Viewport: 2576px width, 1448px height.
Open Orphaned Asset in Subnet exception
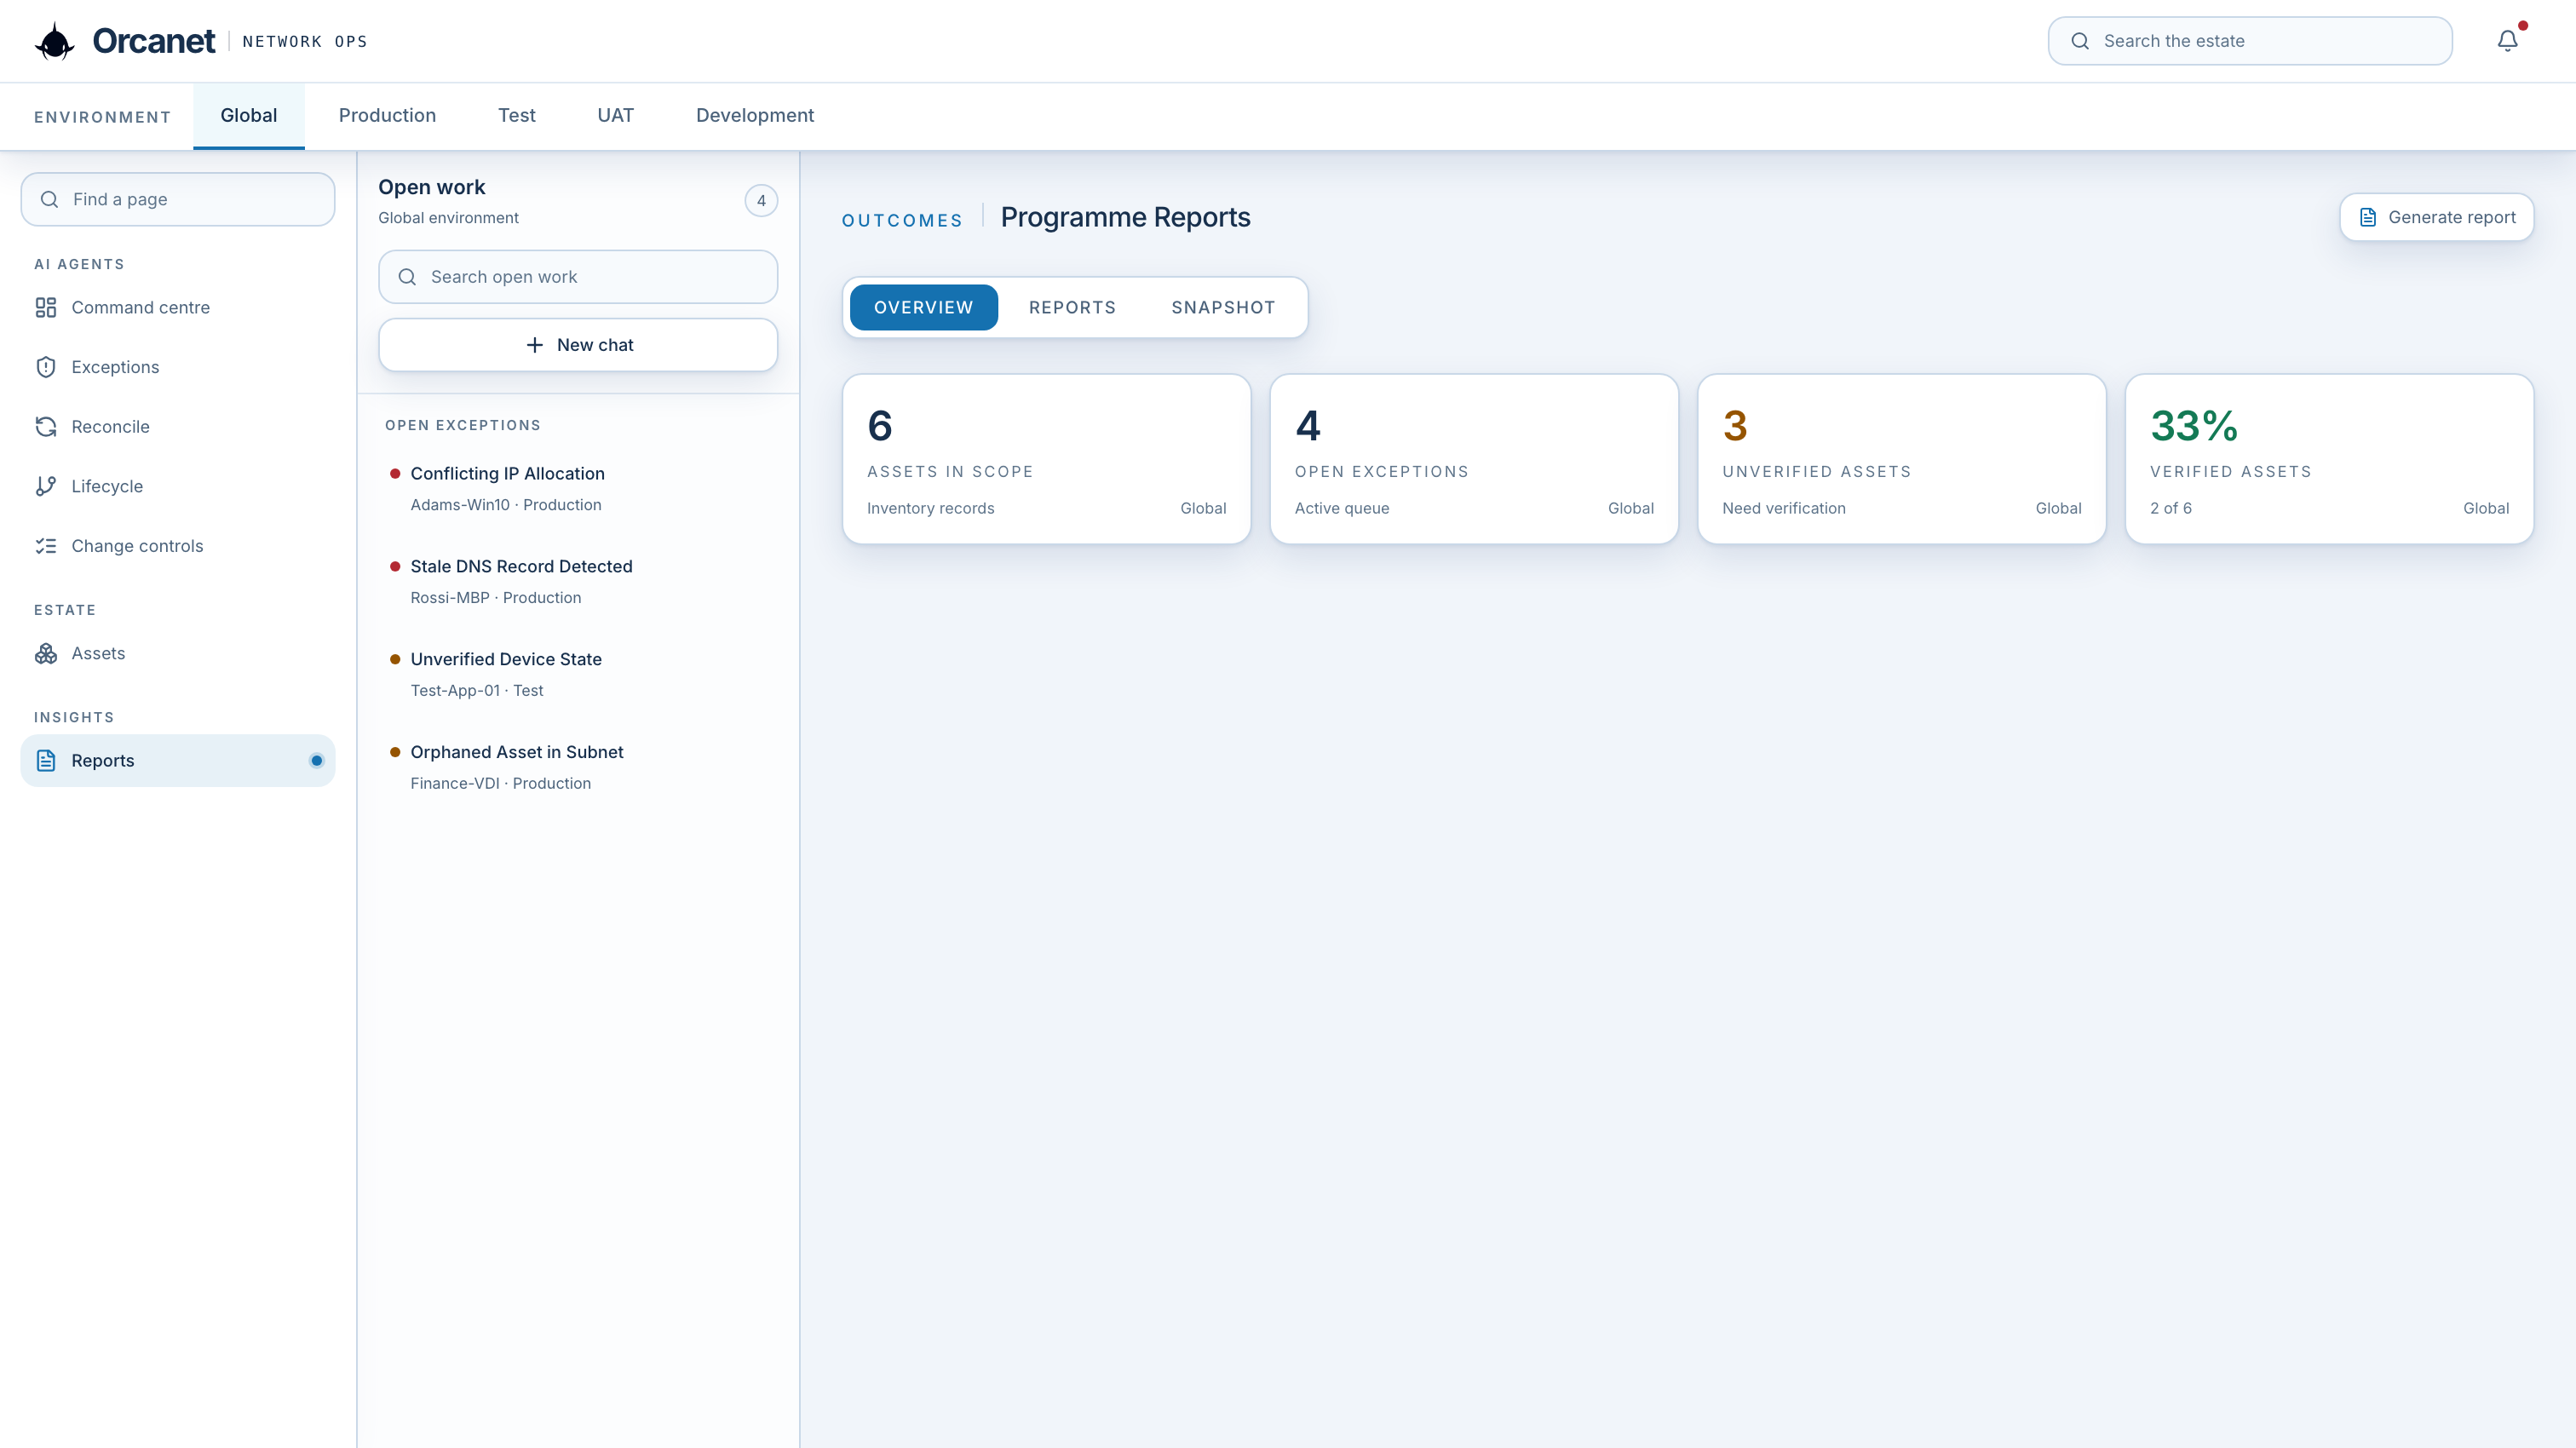[578, 768]
